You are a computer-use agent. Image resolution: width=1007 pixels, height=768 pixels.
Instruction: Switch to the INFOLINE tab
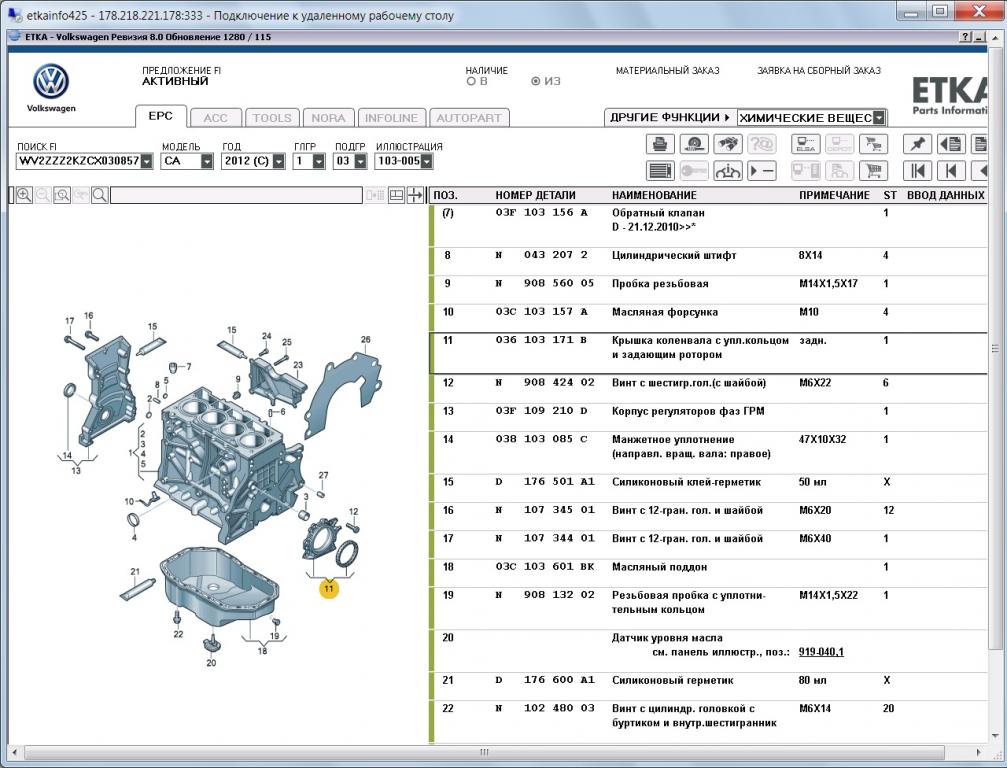point(392,118)
